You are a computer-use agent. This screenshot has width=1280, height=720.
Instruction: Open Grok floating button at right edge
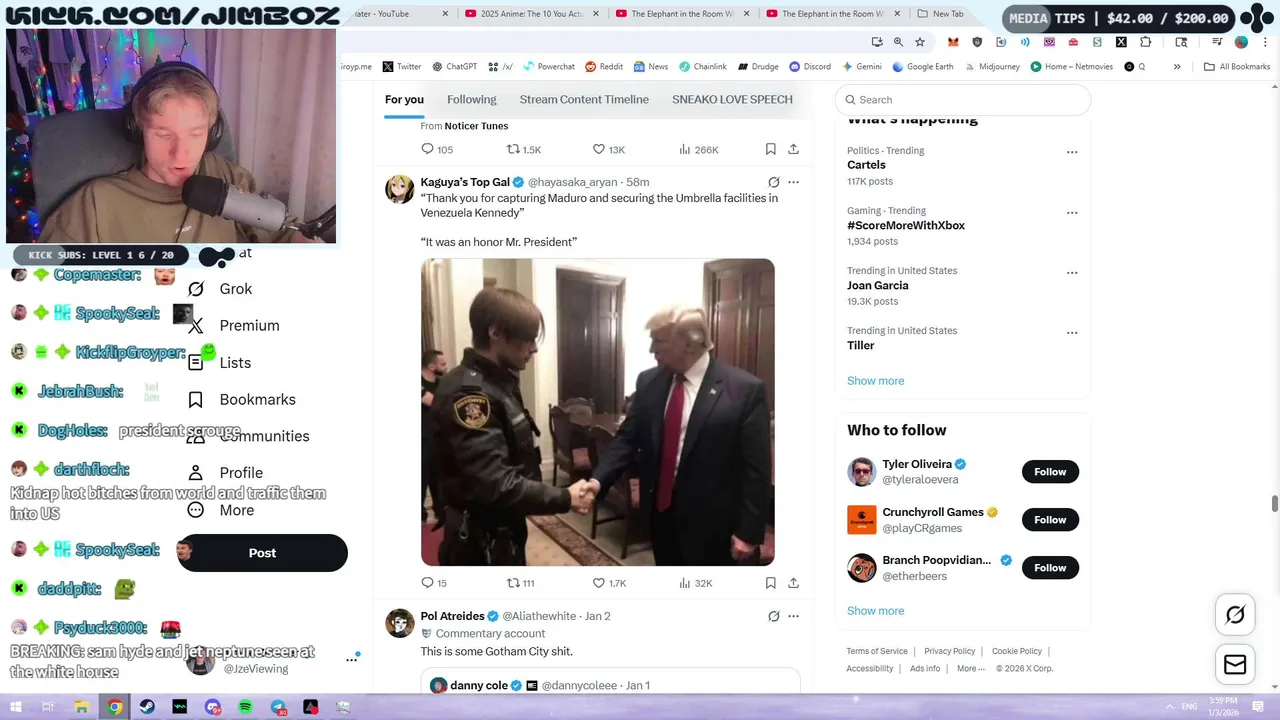tap(1235, 615)
